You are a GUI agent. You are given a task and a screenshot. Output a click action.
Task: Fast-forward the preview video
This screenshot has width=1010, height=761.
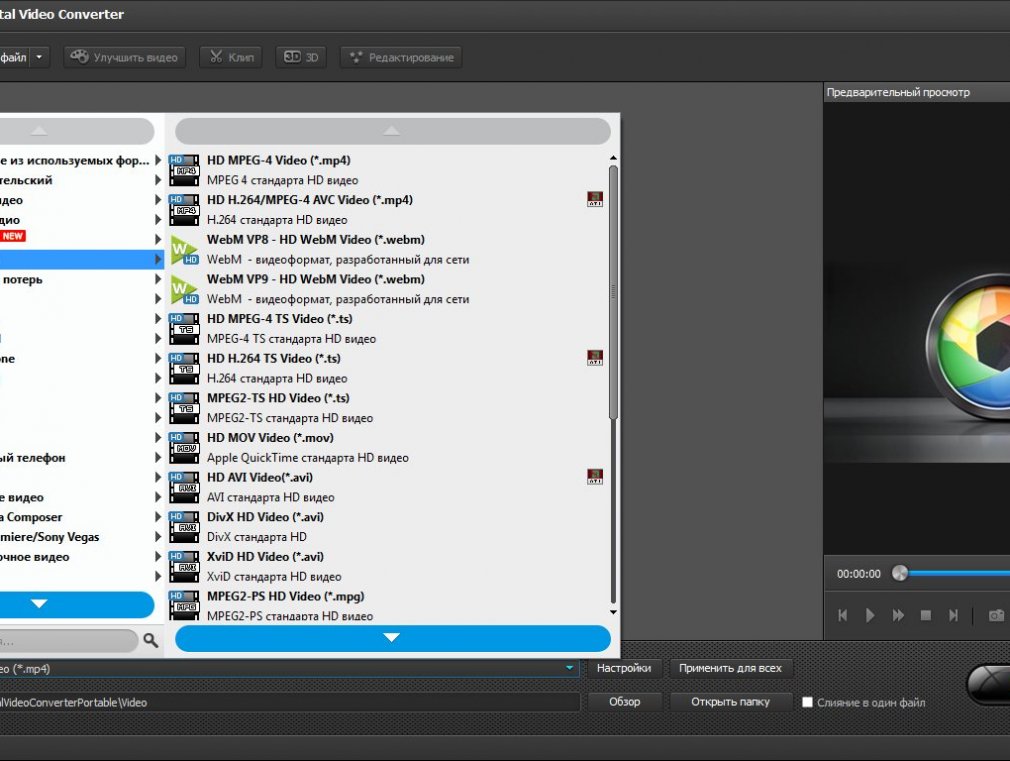click(x=898, y=615)
